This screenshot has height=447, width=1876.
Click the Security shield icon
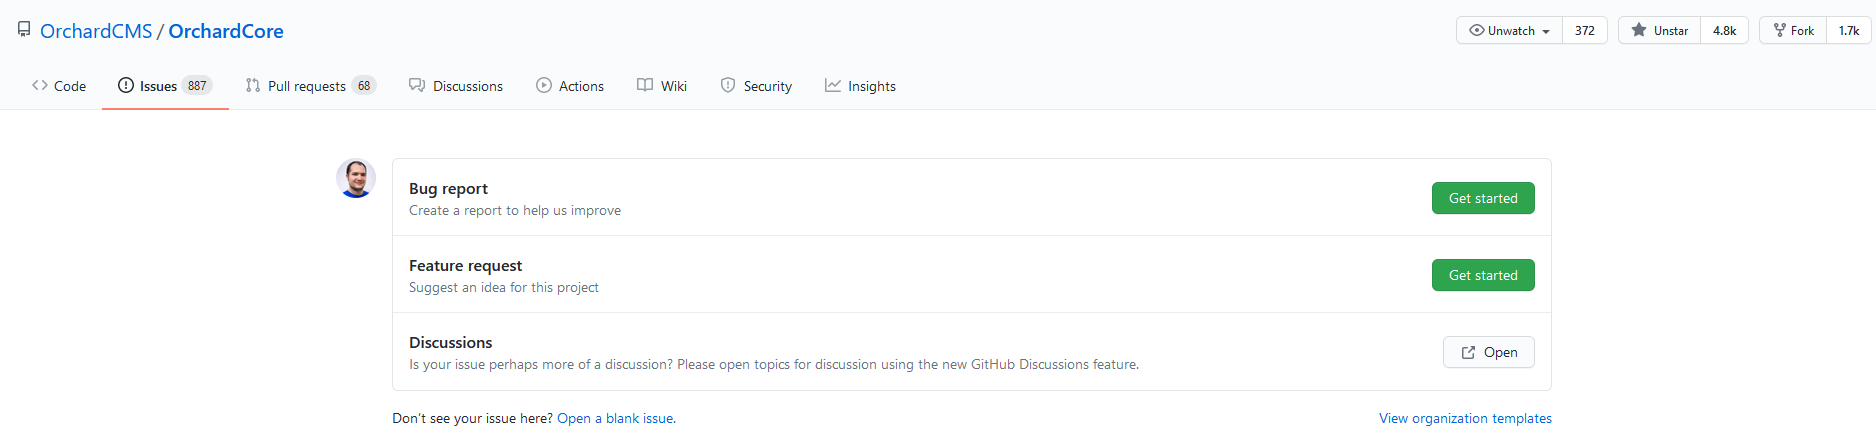(x=728, y=85)
